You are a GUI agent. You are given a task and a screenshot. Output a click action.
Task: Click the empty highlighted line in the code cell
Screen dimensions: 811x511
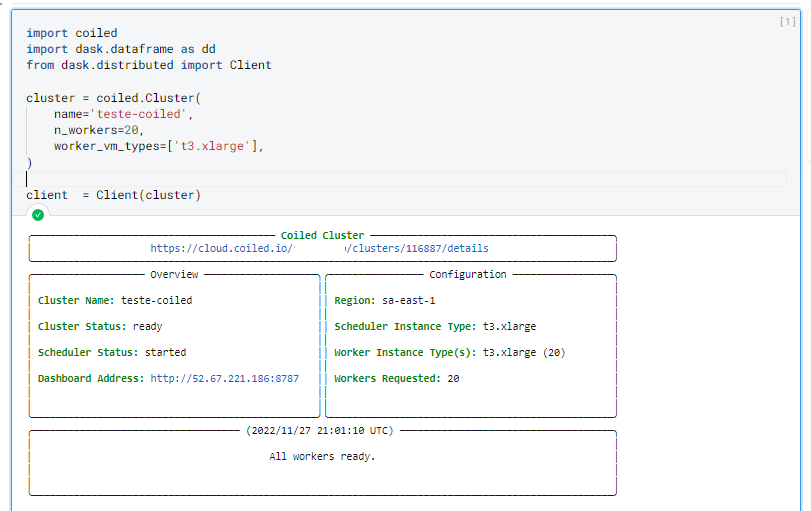[x=400, y=179]
